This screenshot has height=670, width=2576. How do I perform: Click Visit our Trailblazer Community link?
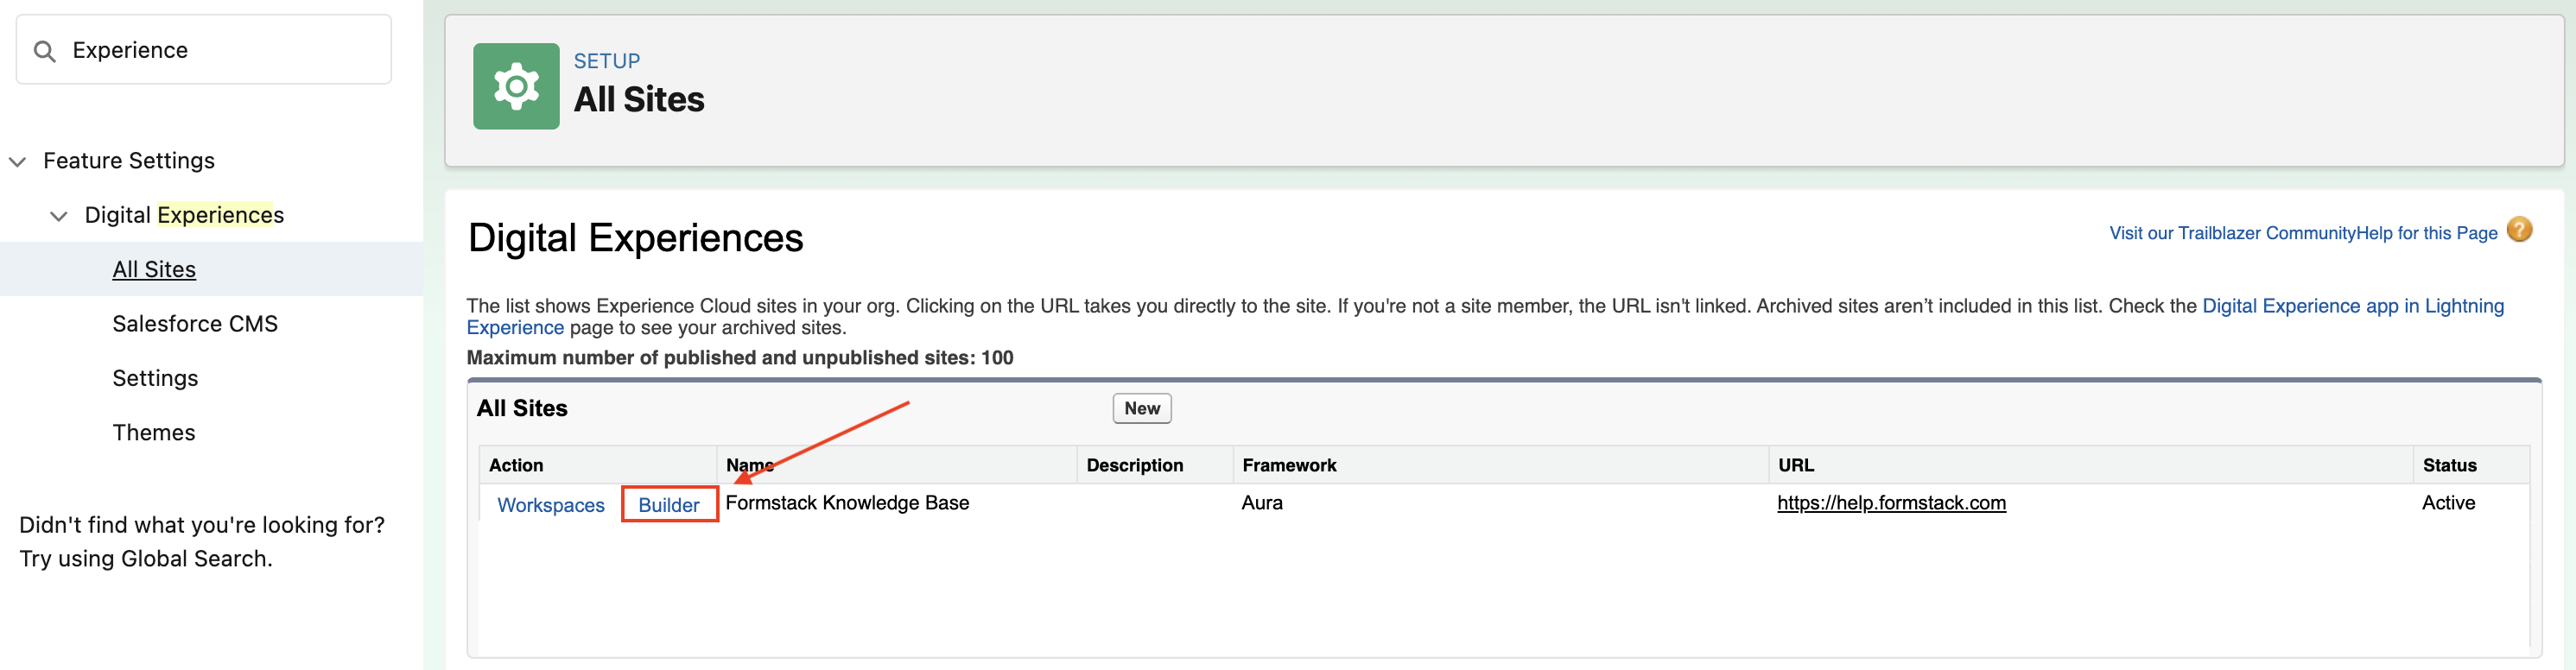(2231, 233)
